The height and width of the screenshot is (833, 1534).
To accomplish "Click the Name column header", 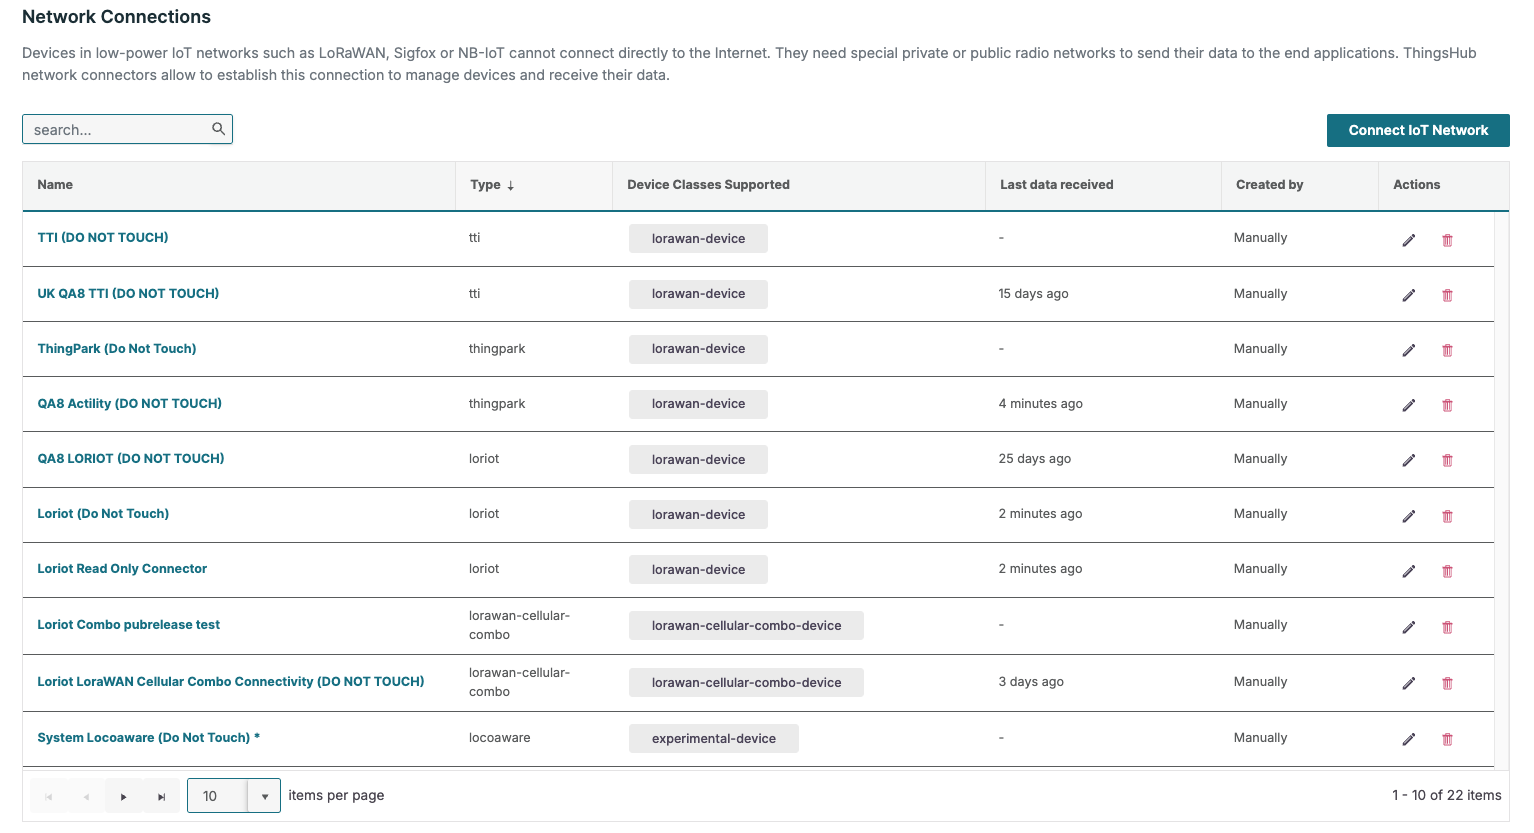I will click(55, 185).
